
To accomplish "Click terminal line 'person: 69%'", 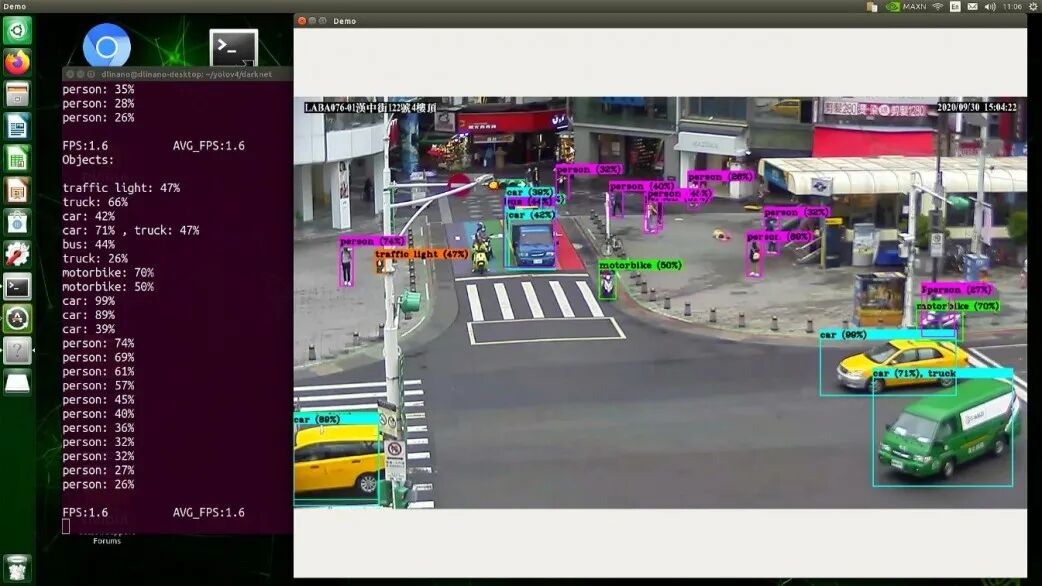I will coord(98,357).
